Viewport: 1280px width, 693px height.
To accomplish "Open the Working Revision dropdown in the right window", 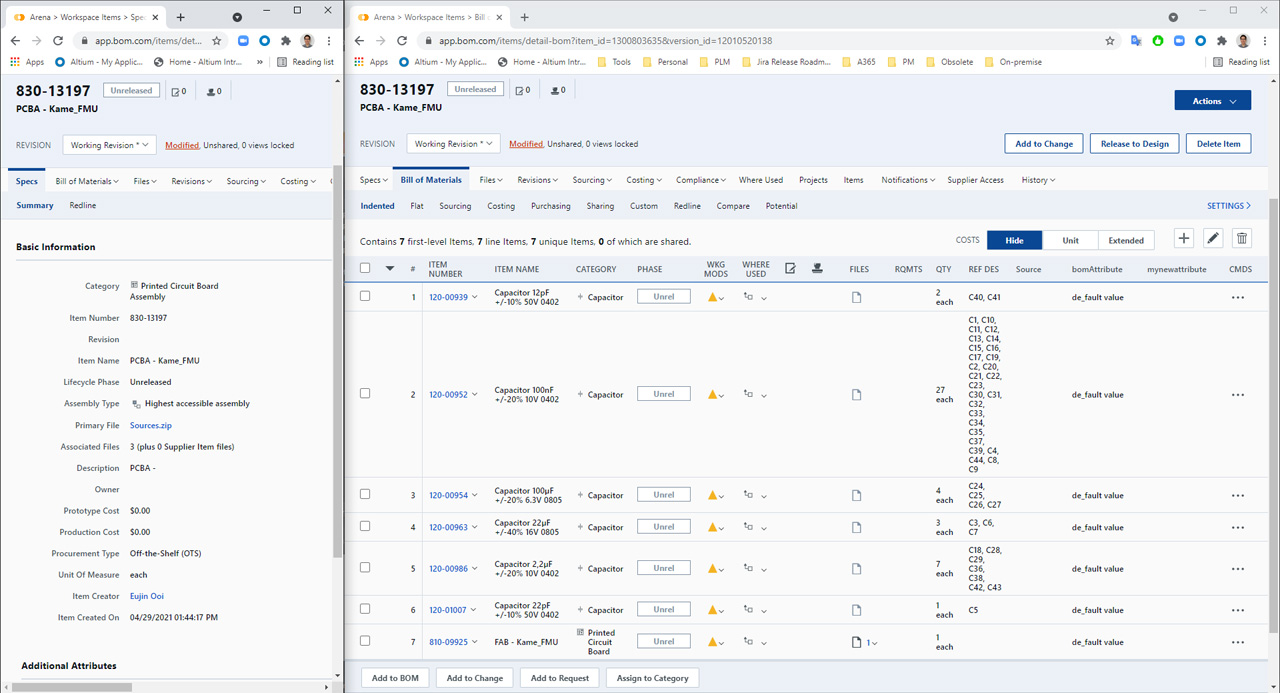I will click(x=452, y=144).
